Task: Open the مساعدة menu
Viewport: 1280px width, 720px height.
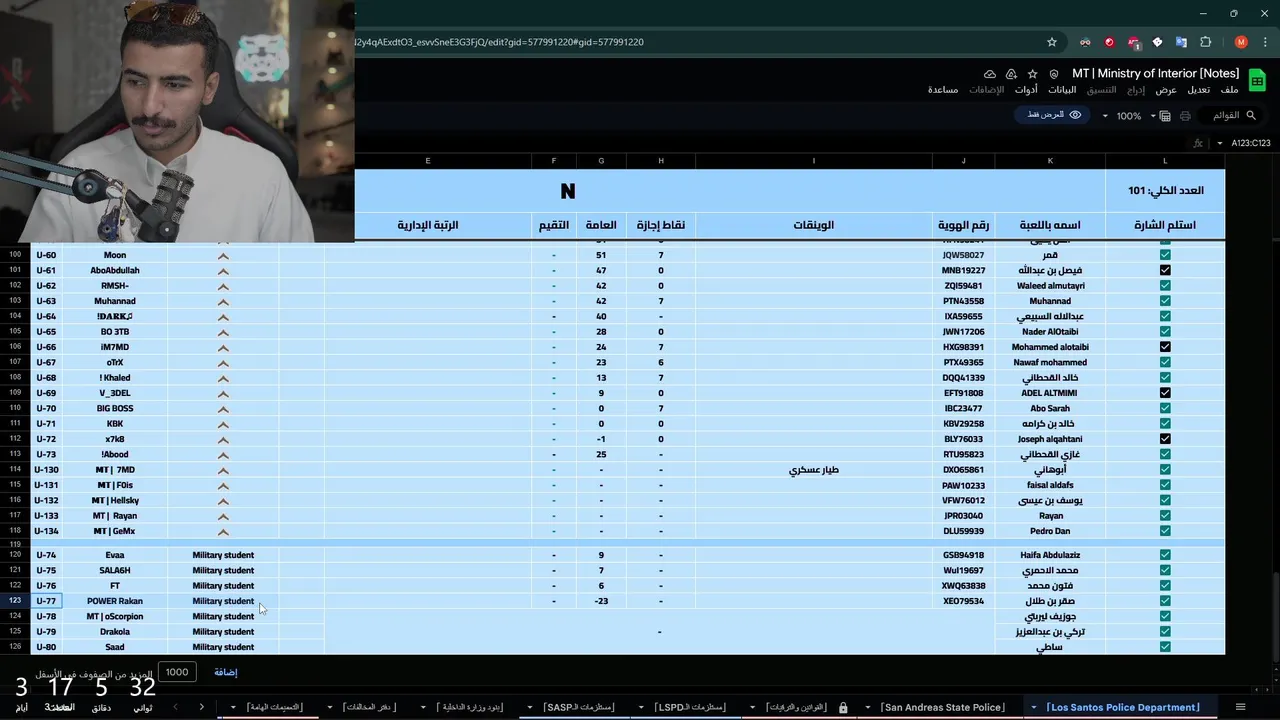Action: (943, 90)
